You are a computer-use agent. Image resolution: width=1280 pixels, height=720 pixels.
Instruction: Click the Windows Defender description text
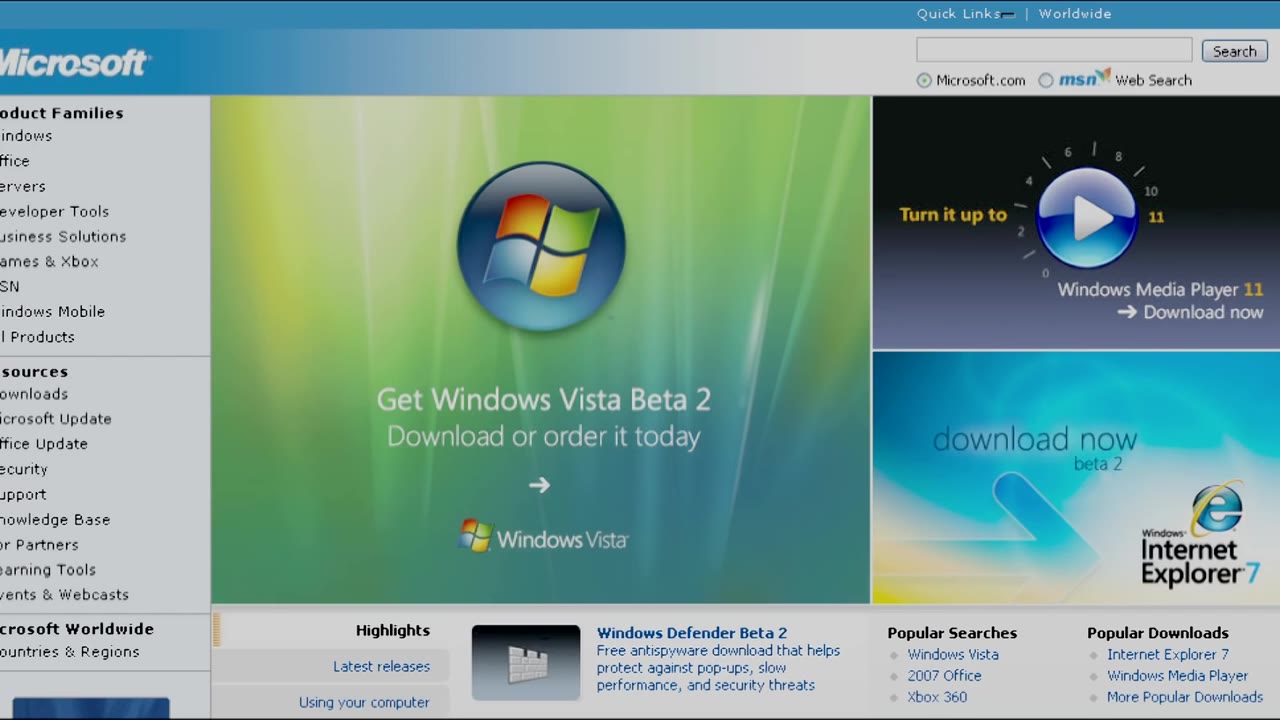coord(718,668)
